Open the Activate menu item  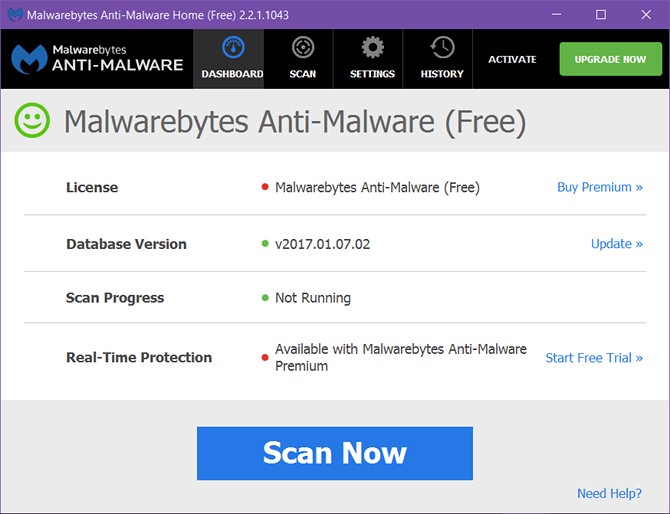[x=512, y=59]
